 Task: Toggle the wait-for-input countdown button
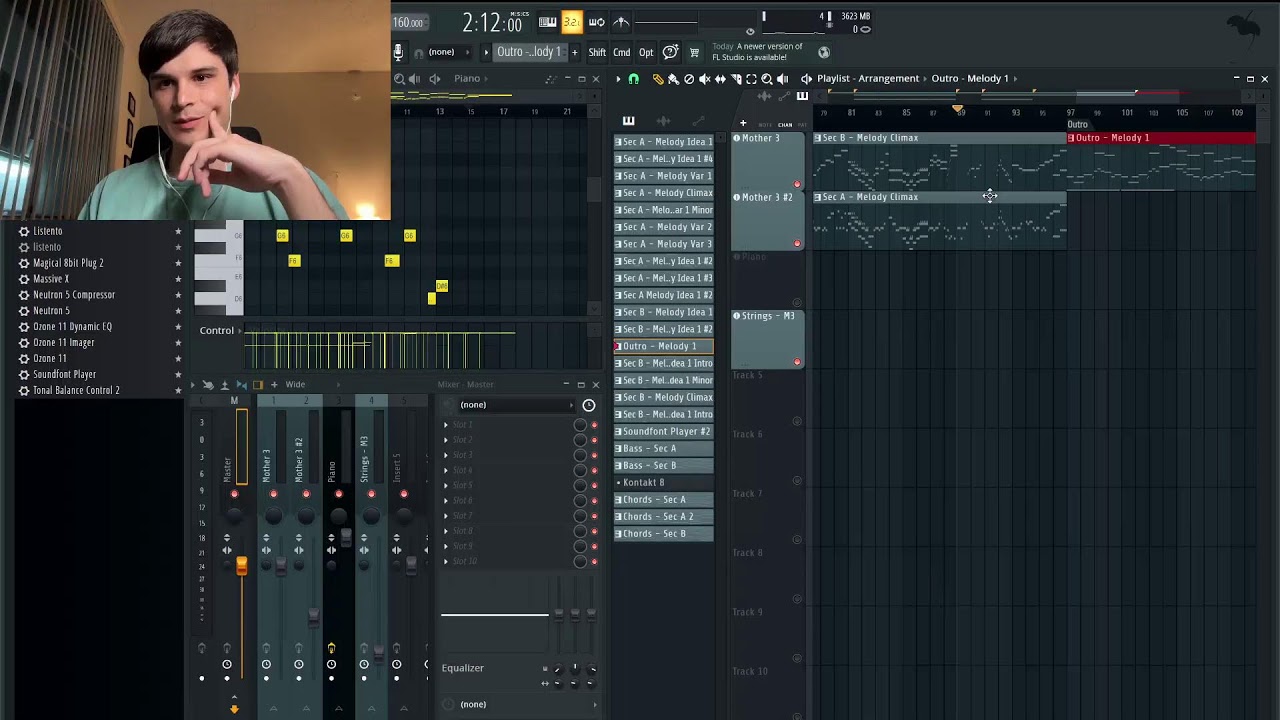(572, 22)
